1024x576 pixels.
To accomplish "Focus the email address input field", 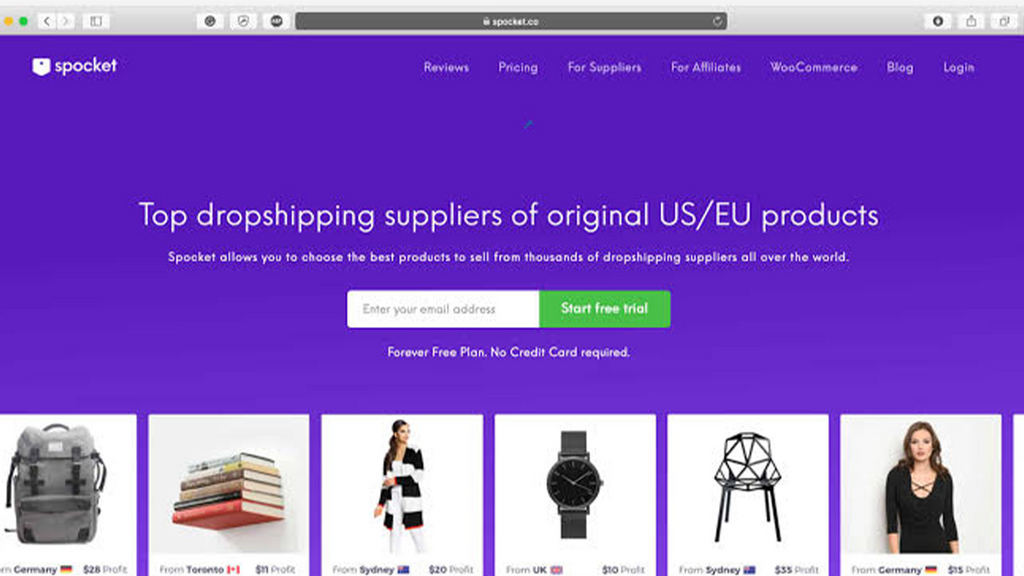I will [443, 309].
